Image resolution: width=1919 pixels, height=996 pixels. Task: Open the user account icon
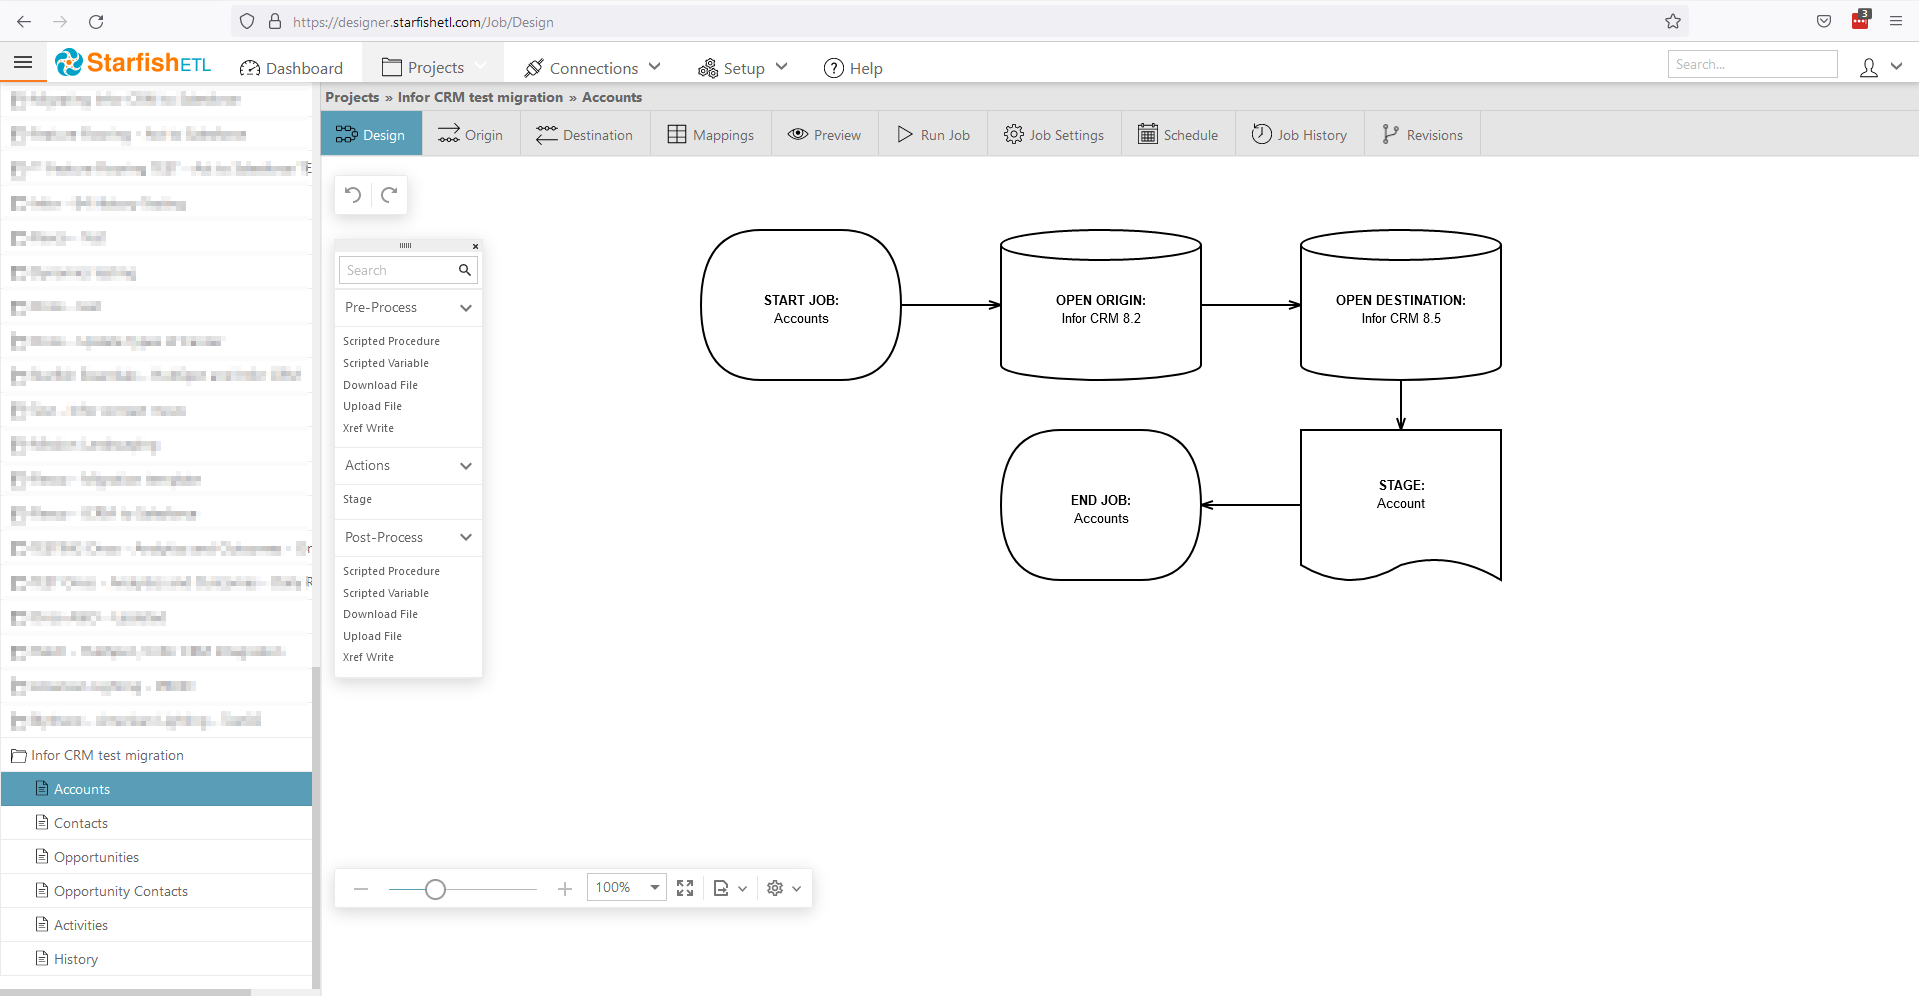(x=1868, y=68)
